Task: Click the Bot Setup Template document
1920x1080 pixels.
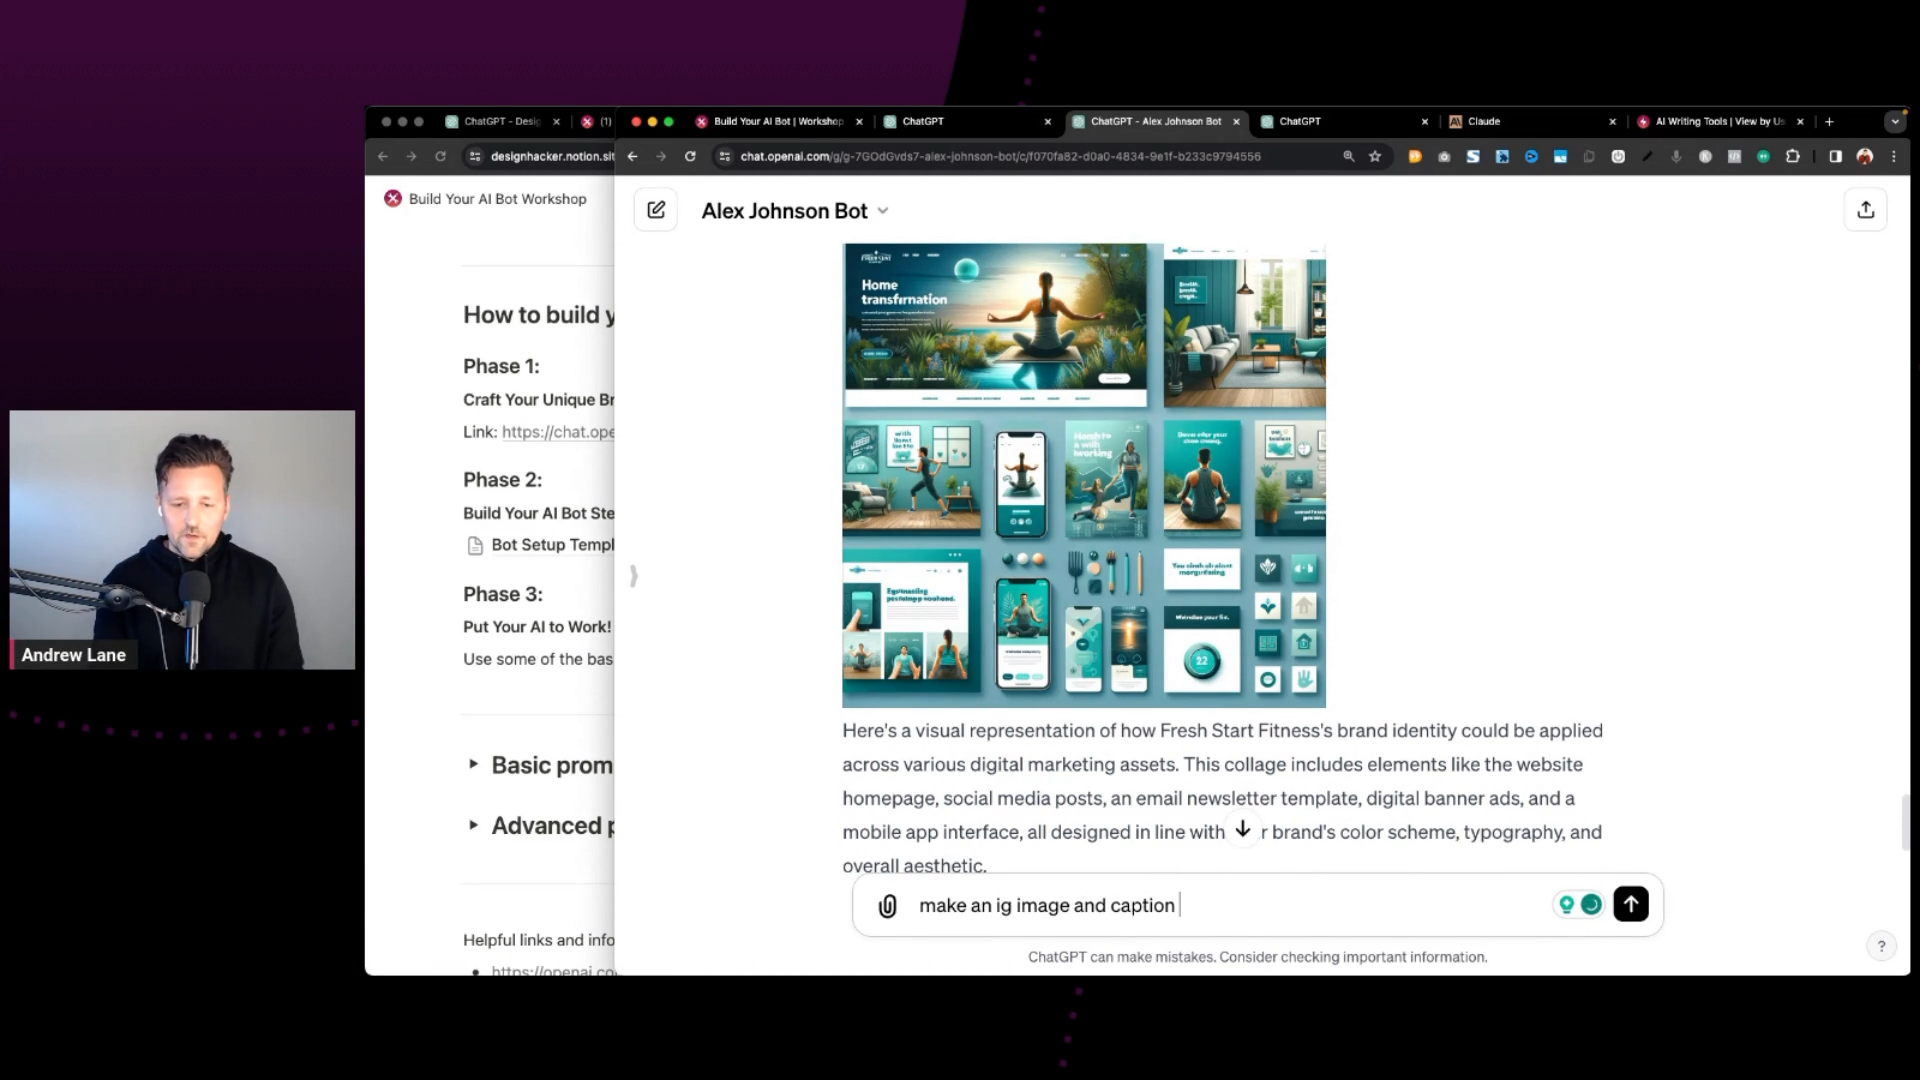Action: pyautogui.click(x=553, y=545)
